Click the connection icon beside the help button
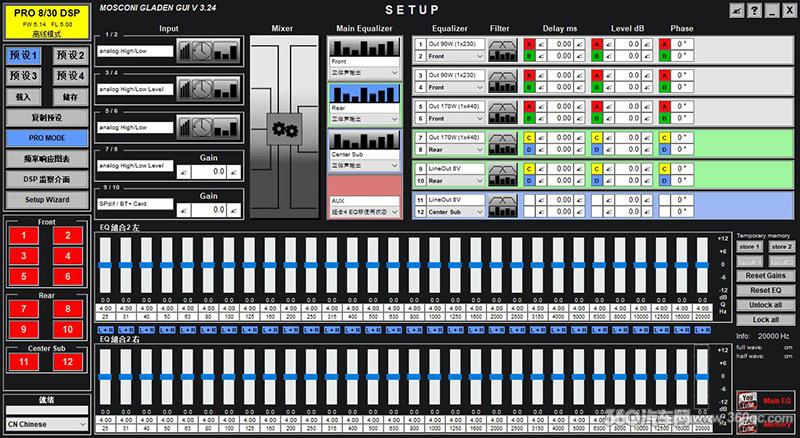Screen dimensions: 800x438 [x=736, y=10]
